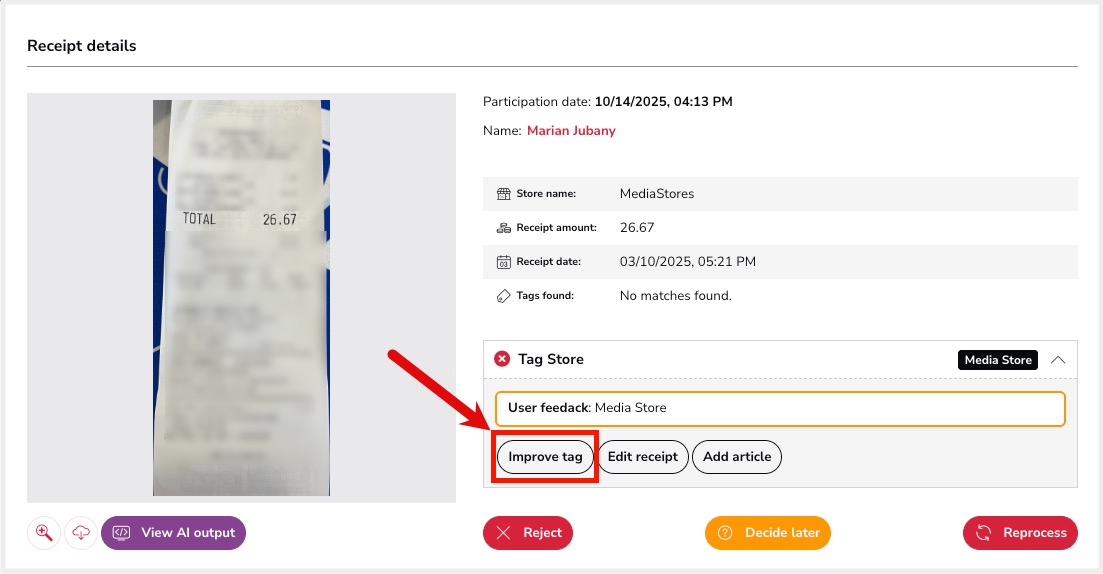Viewport: 1103px width, 574px height.
Task: Click the tag icon beside Tags found
Action: pyautogui.click(x=504, y=296)
